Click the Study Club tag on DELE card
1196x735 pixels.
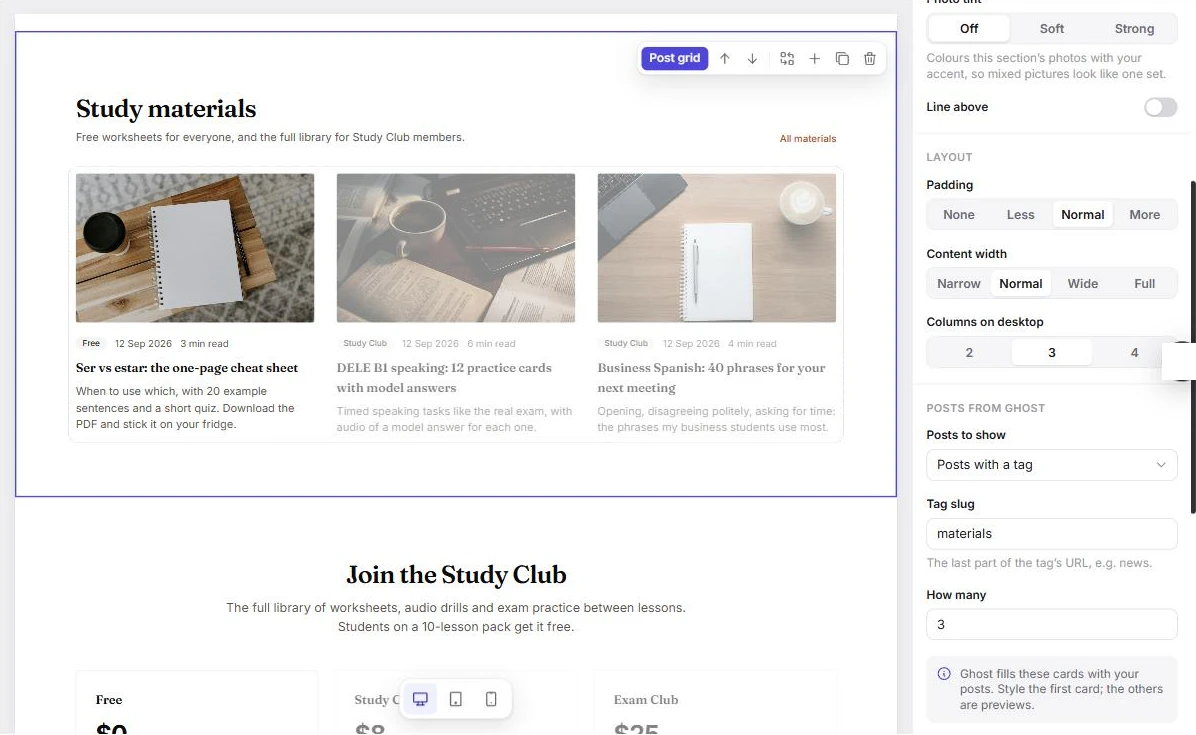[365, 343]
